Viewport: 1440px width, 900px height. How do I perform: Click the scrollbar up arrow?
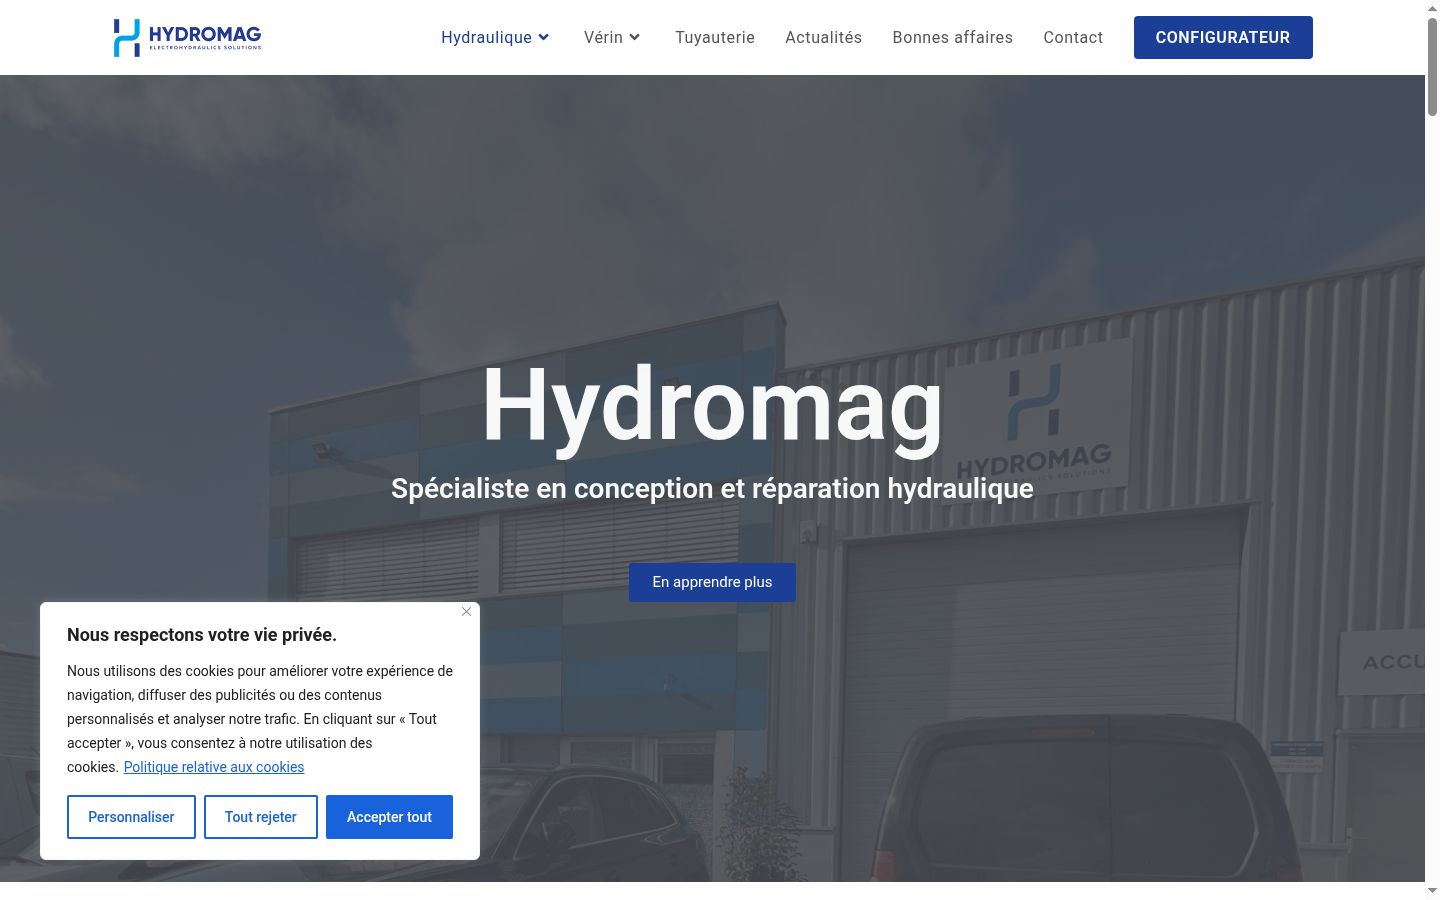pos(1432,8)
